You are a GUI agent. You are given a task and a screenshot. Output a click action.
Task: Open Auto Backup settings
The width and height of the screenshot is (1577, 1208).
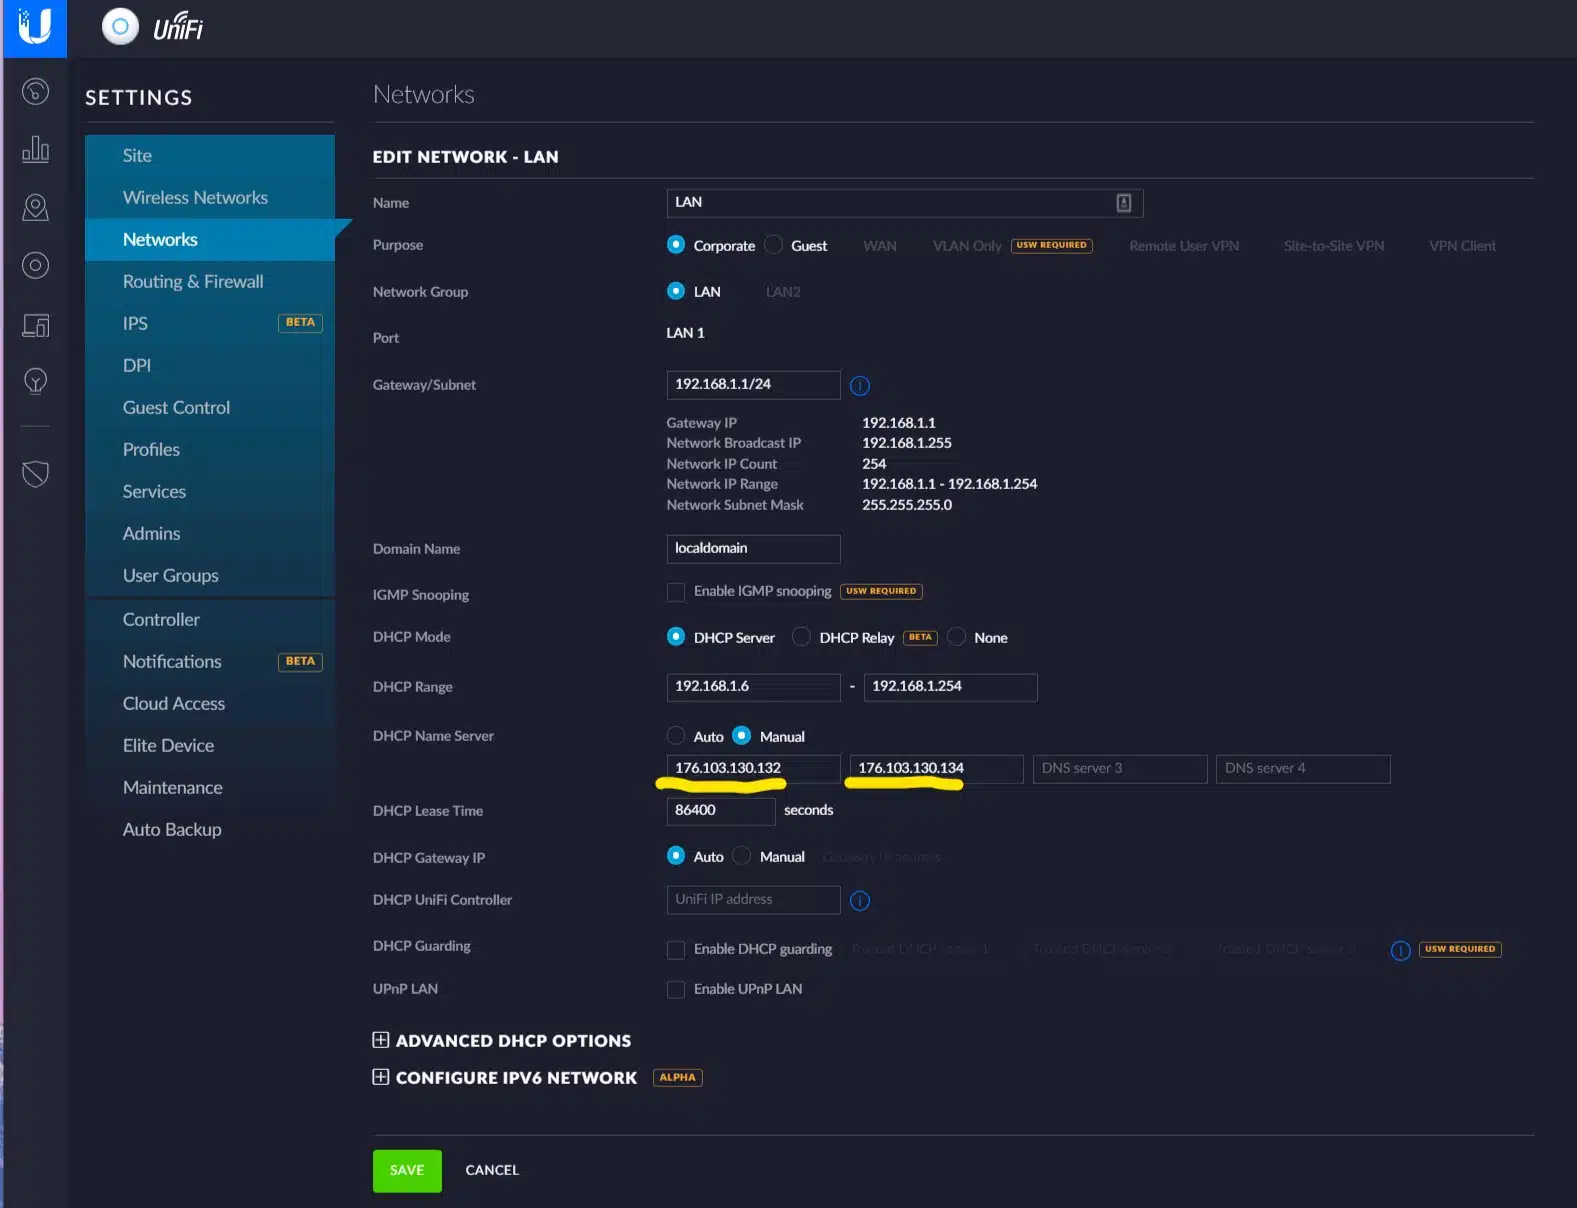pos(210,830)
